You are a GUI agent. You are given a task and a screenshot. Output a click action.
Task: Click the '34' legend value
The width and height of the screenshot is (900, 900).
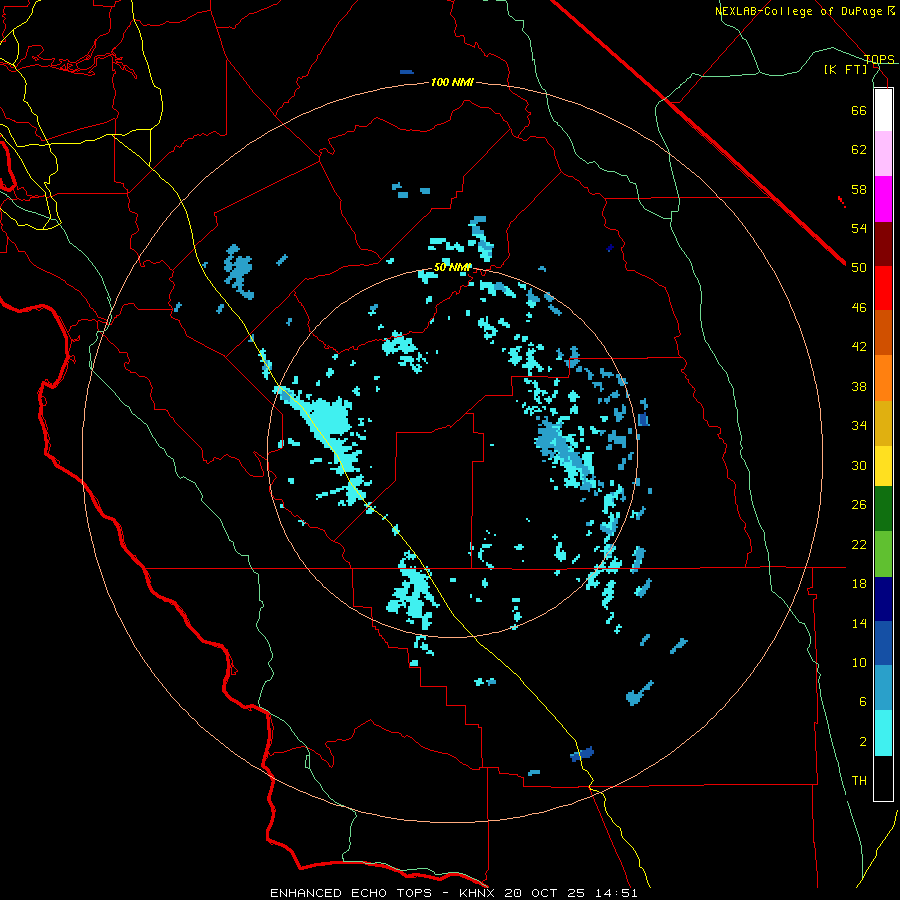[859, 426]
